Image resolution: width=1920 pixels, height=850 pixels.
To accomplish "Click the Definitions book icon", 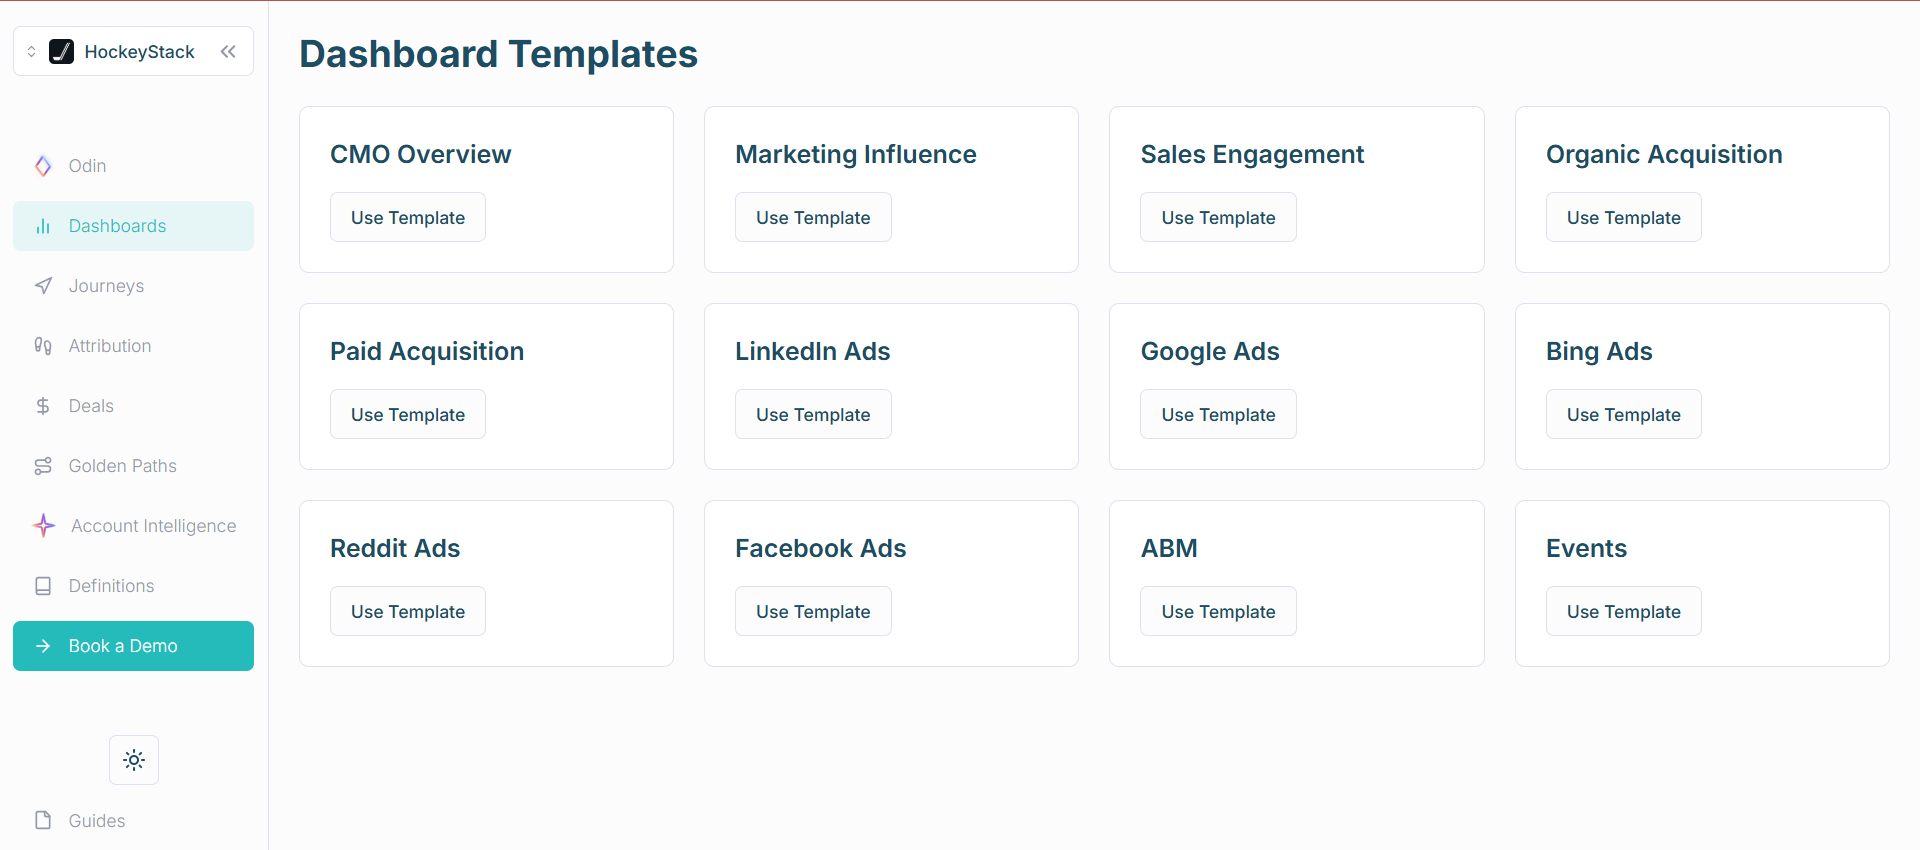I will 42,586.
